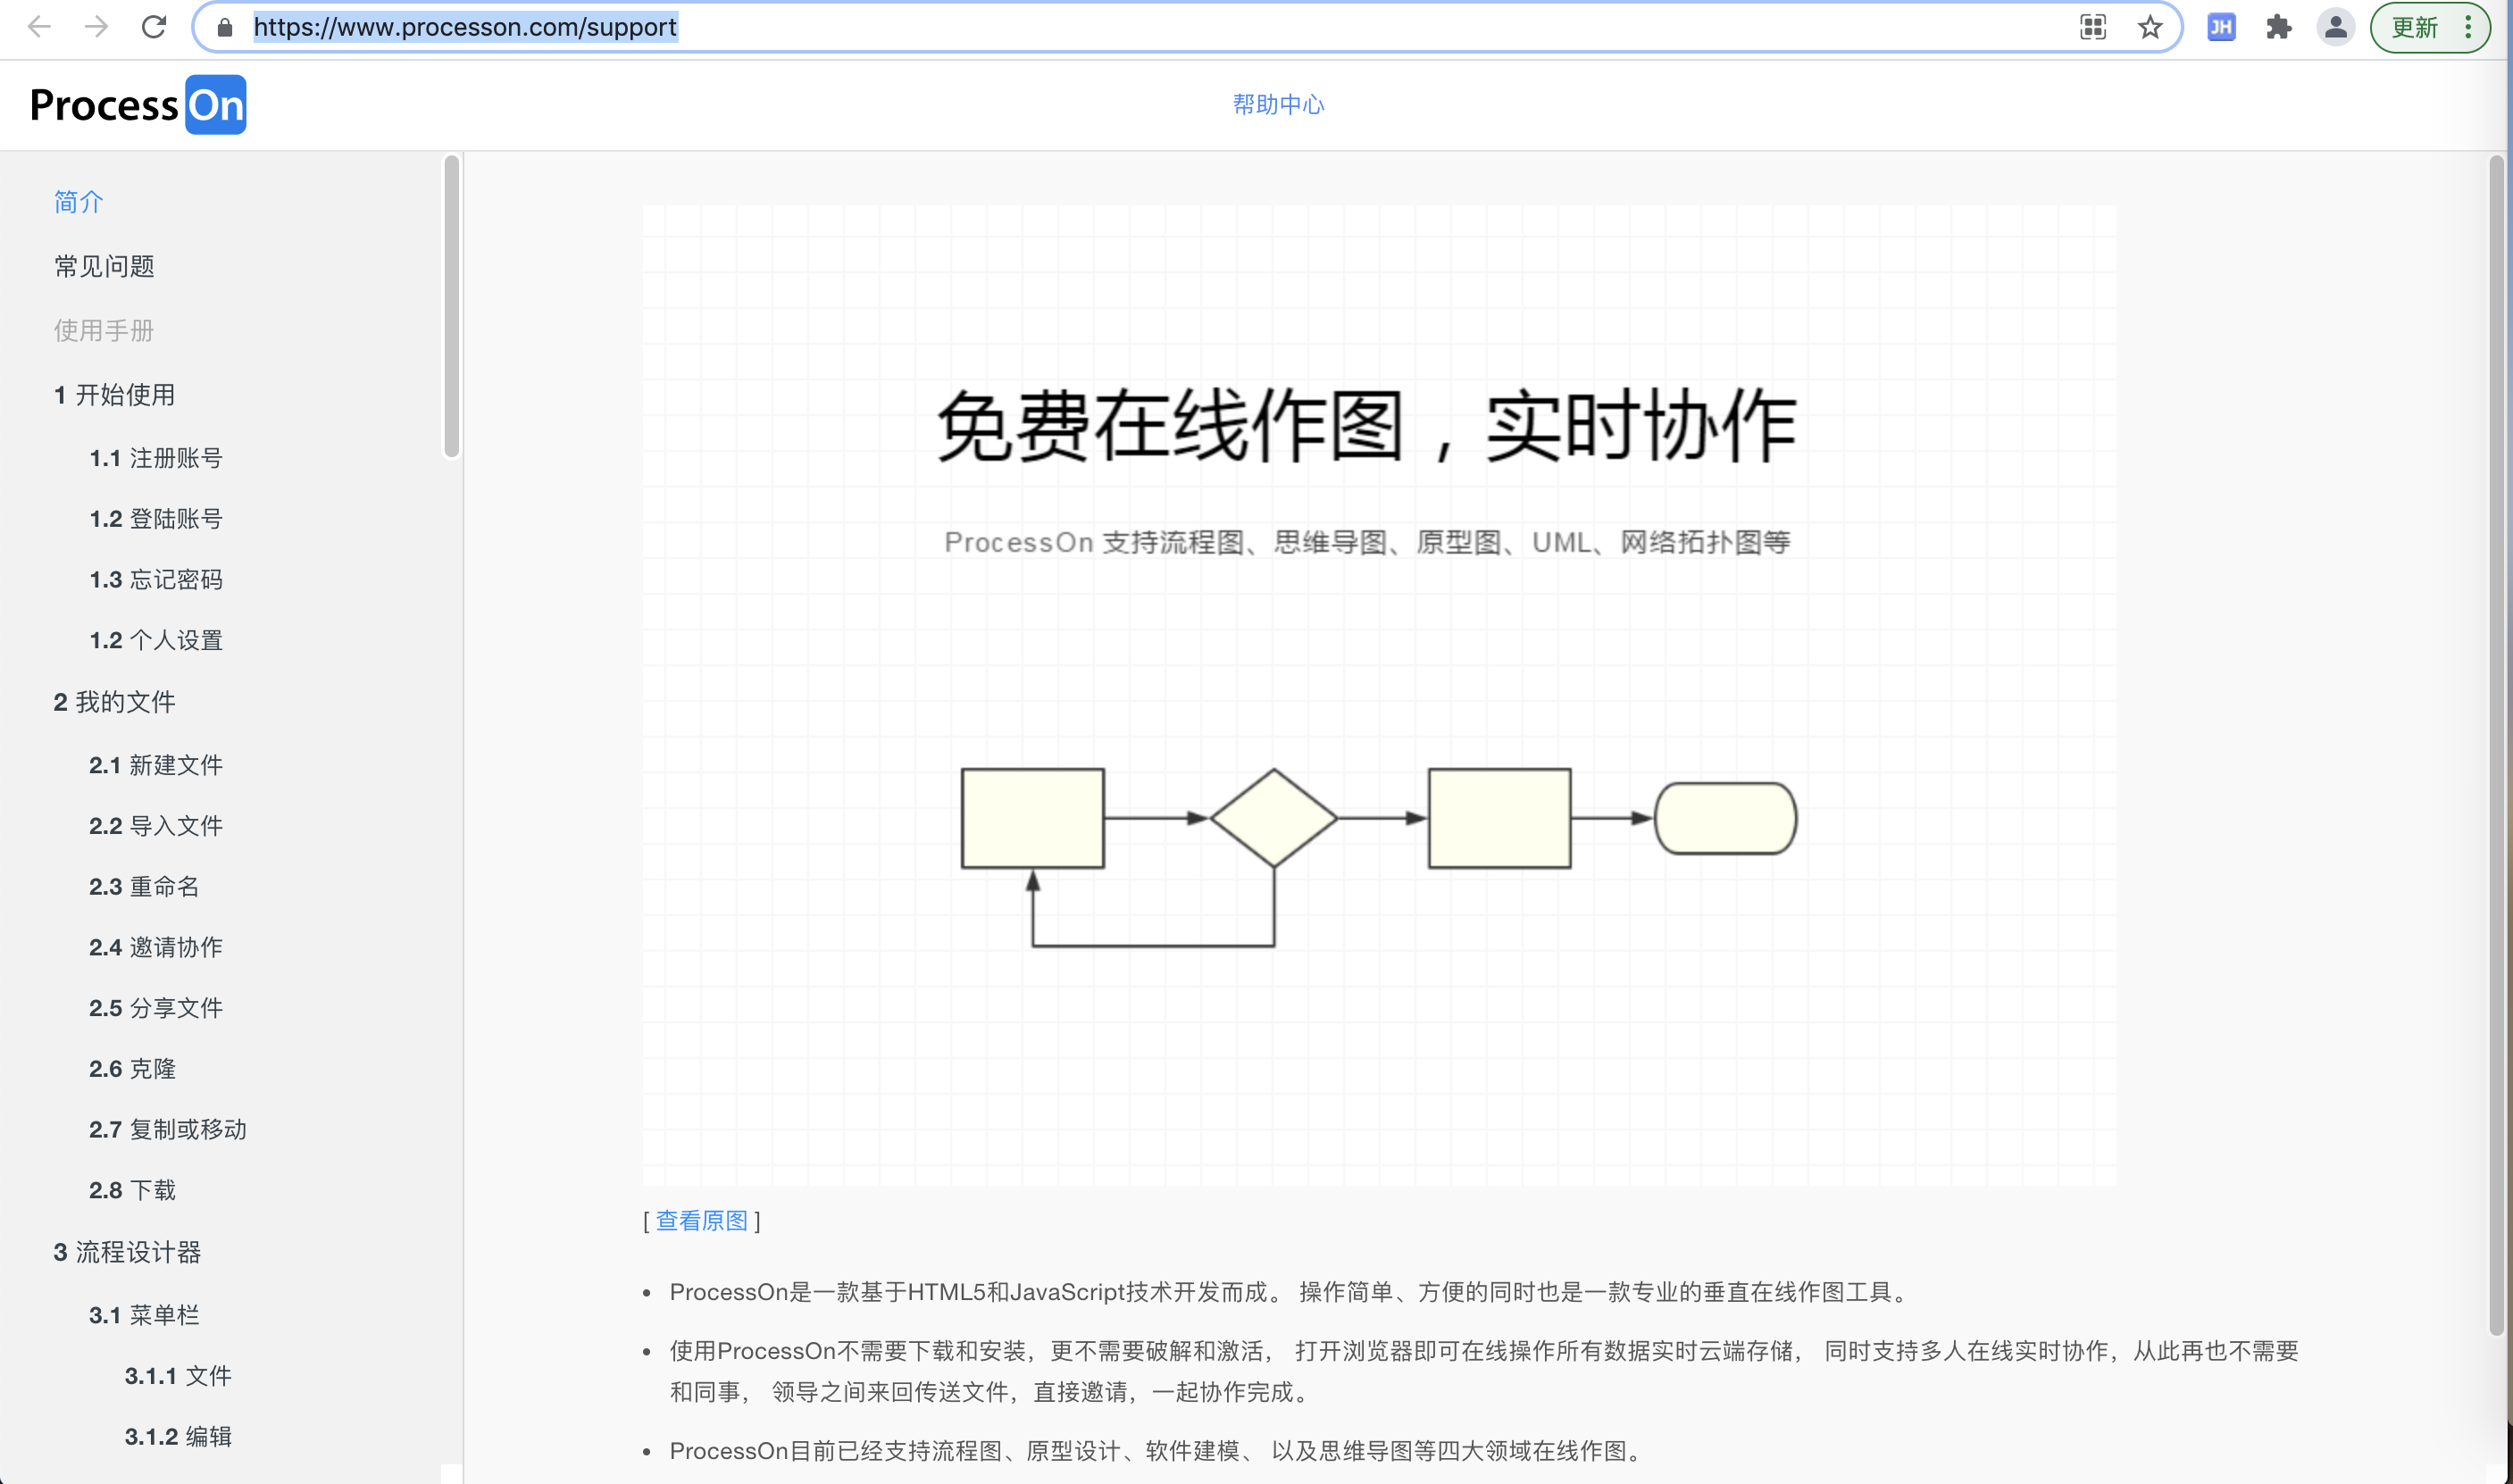This screenshot has height=1484, width=2513.
Task: Click the 更新 update button
Action: tap(2414, 27)
